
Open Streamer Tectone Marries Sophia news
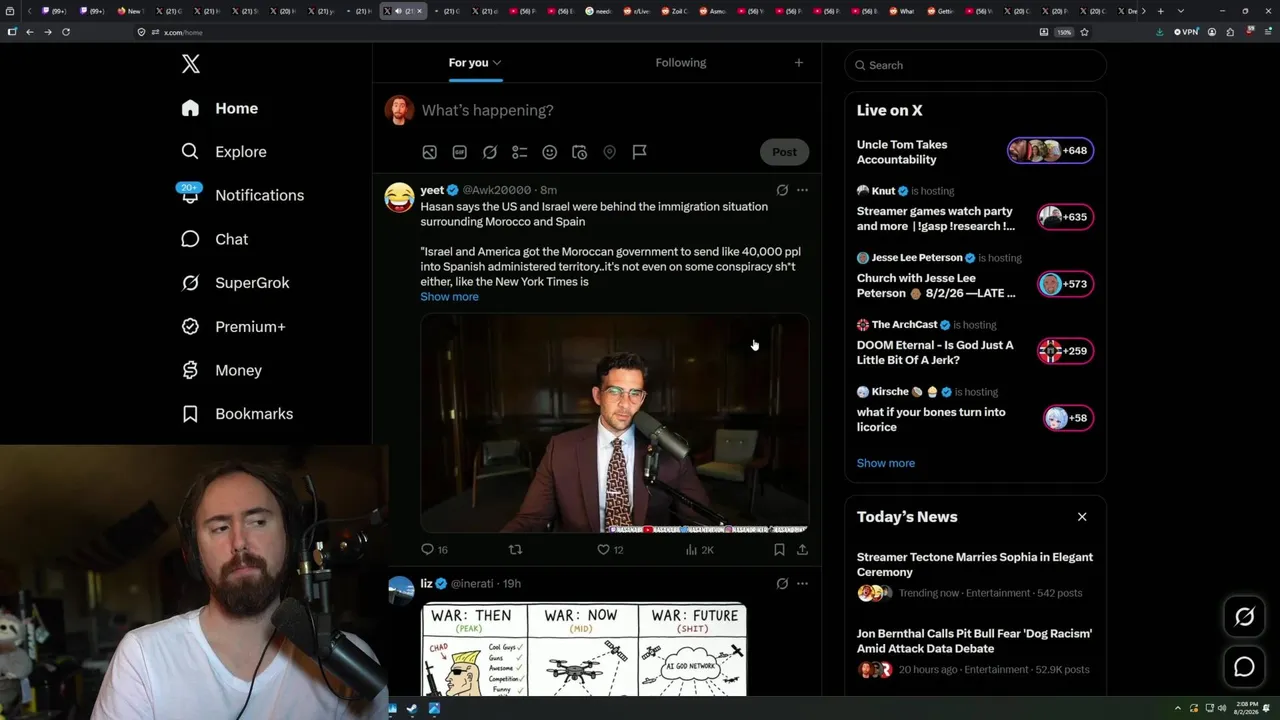(975, 564)
